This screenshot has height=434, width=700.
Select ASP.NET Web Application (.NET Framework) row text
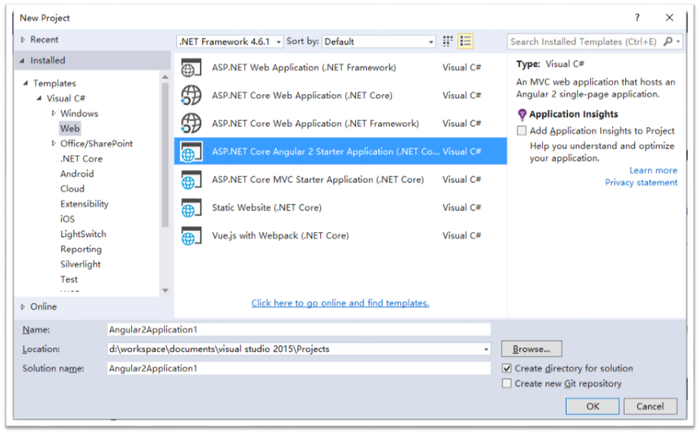point(304,68)
